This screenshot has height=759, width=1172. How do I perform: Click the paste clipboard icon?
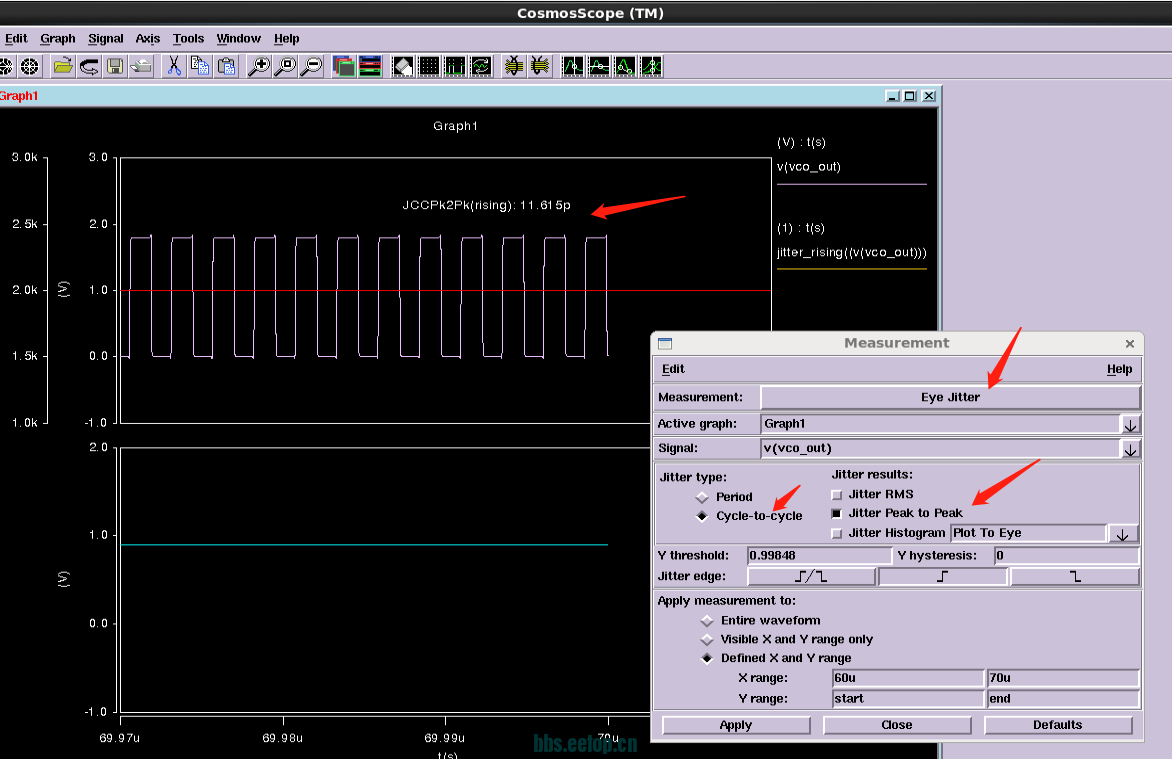227,67
